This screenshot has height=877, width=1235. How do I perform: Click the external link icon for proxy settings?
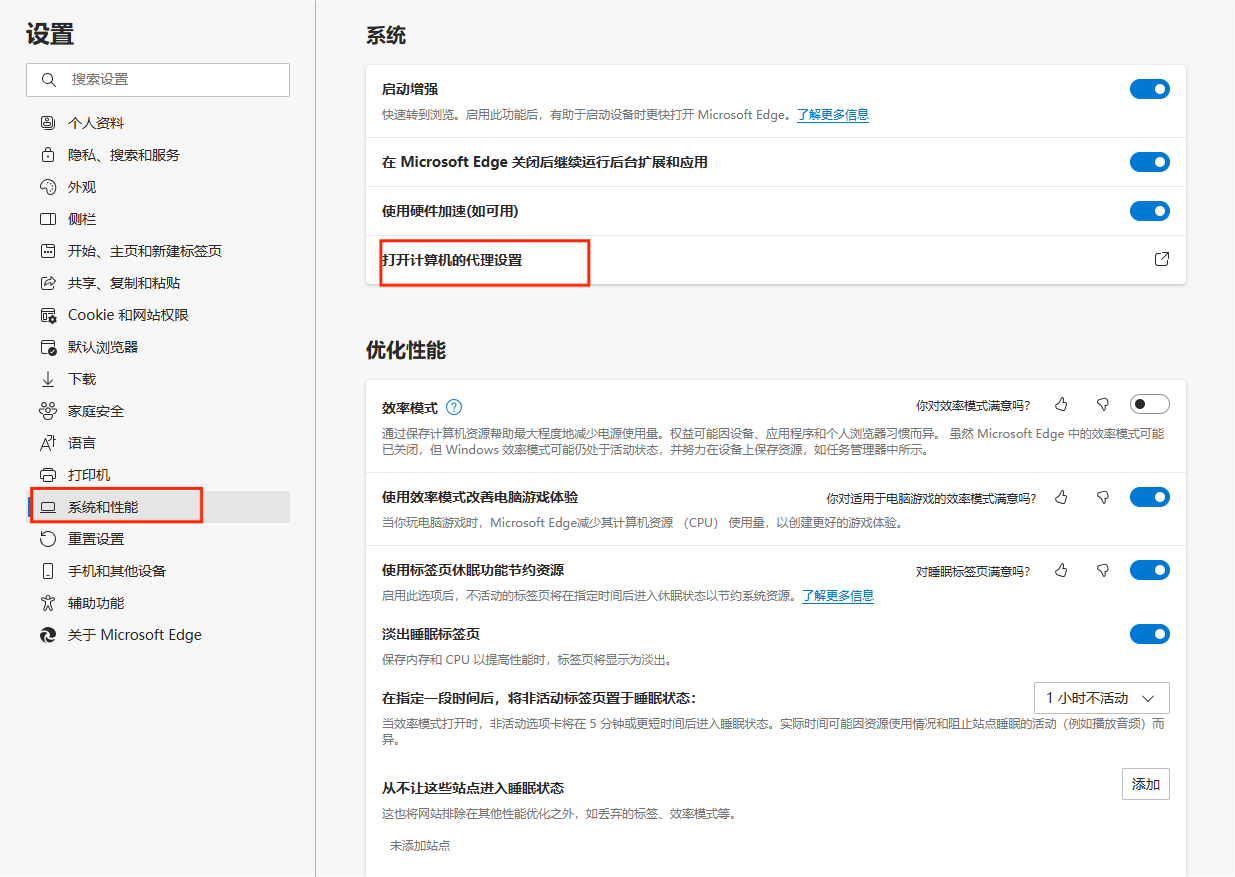1161,260
